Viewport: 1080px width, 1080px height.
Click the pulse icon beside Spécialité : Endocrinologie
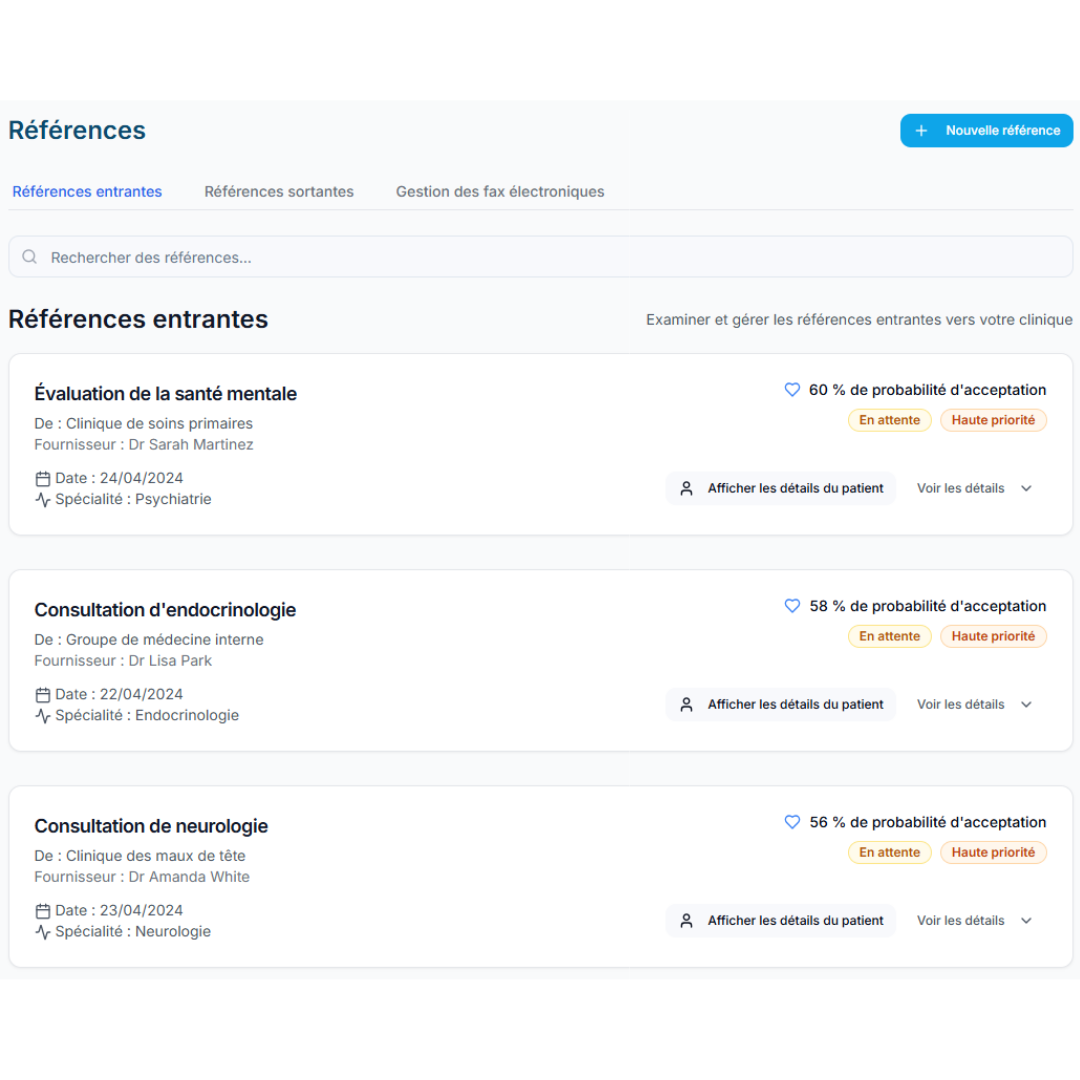point(43,716)
